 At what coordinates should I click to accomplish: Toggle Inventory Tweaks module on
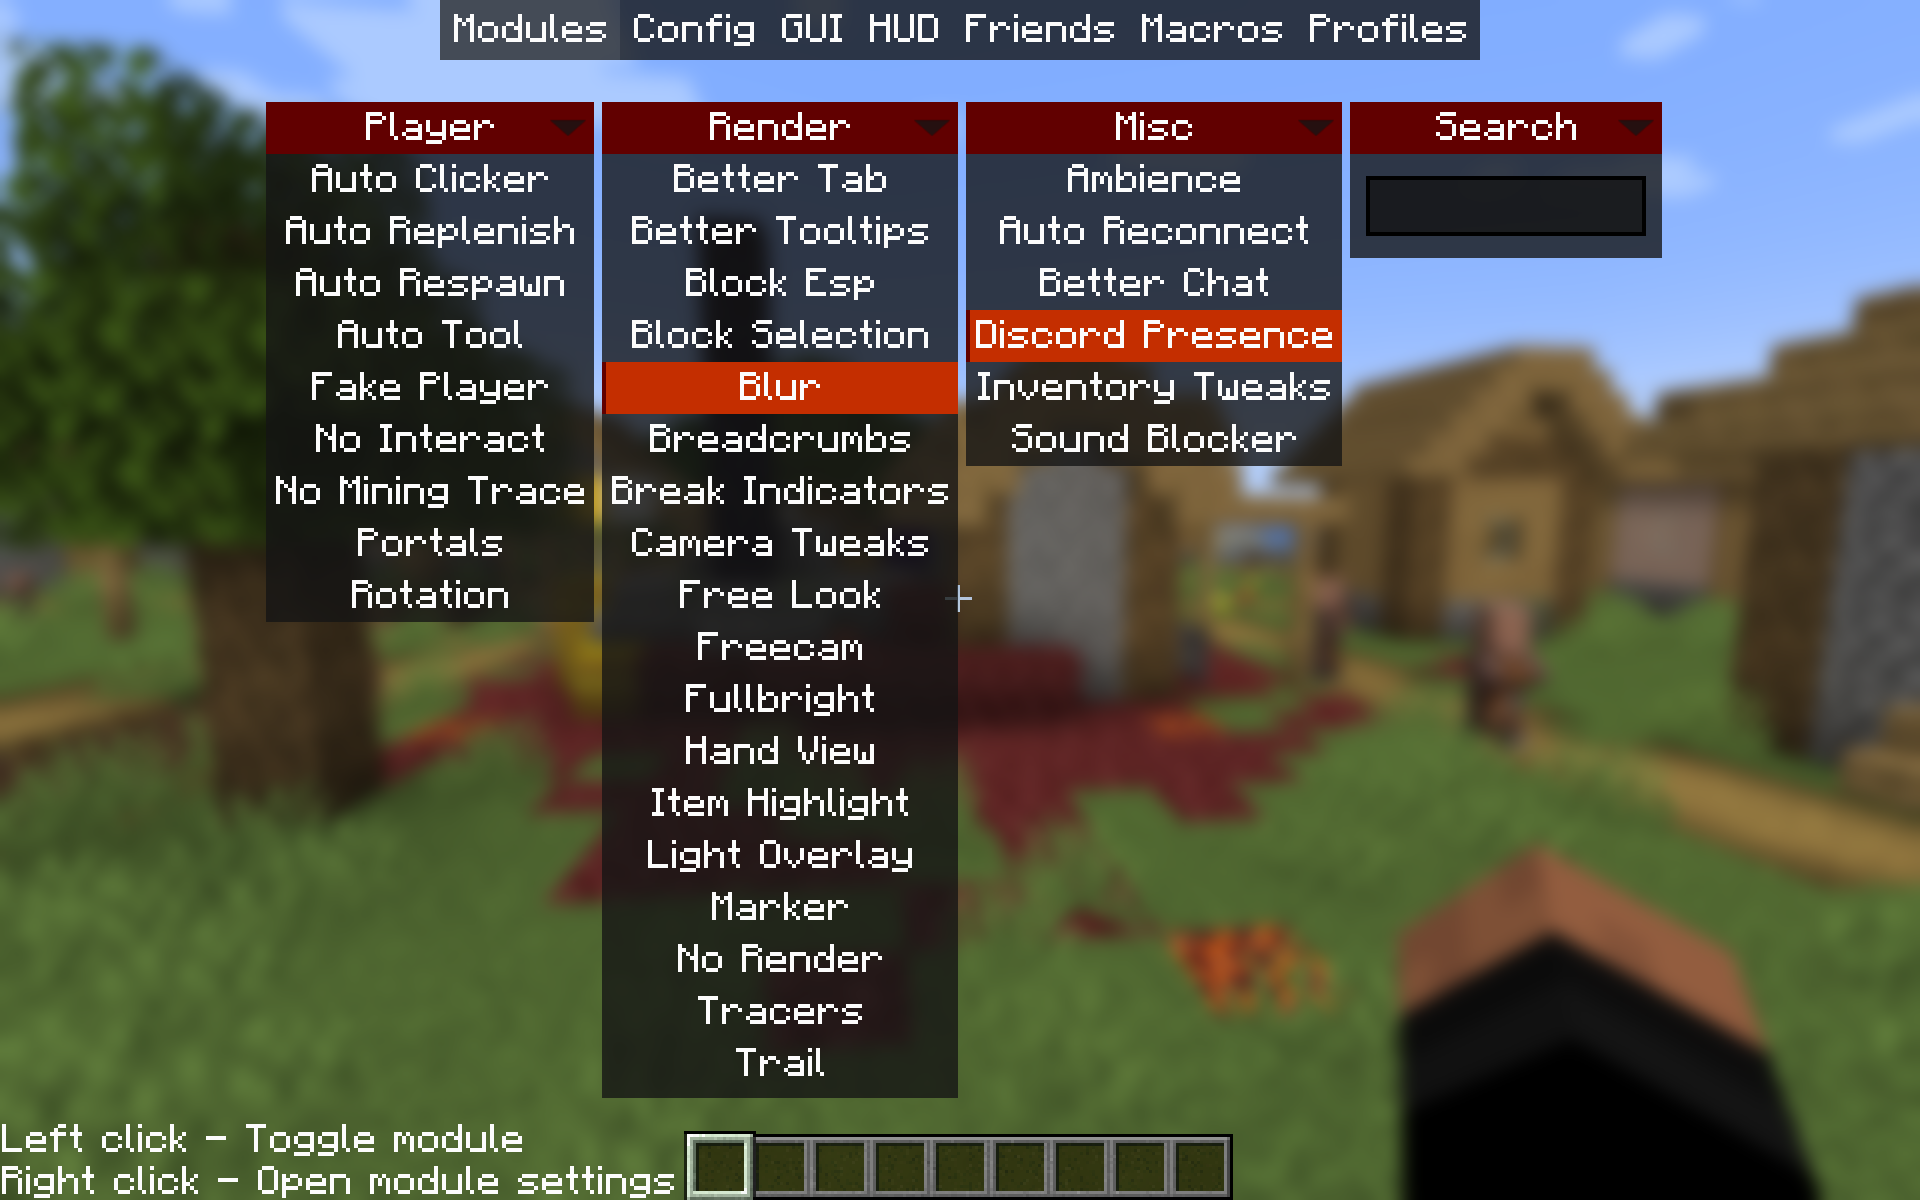(1153, 387)
